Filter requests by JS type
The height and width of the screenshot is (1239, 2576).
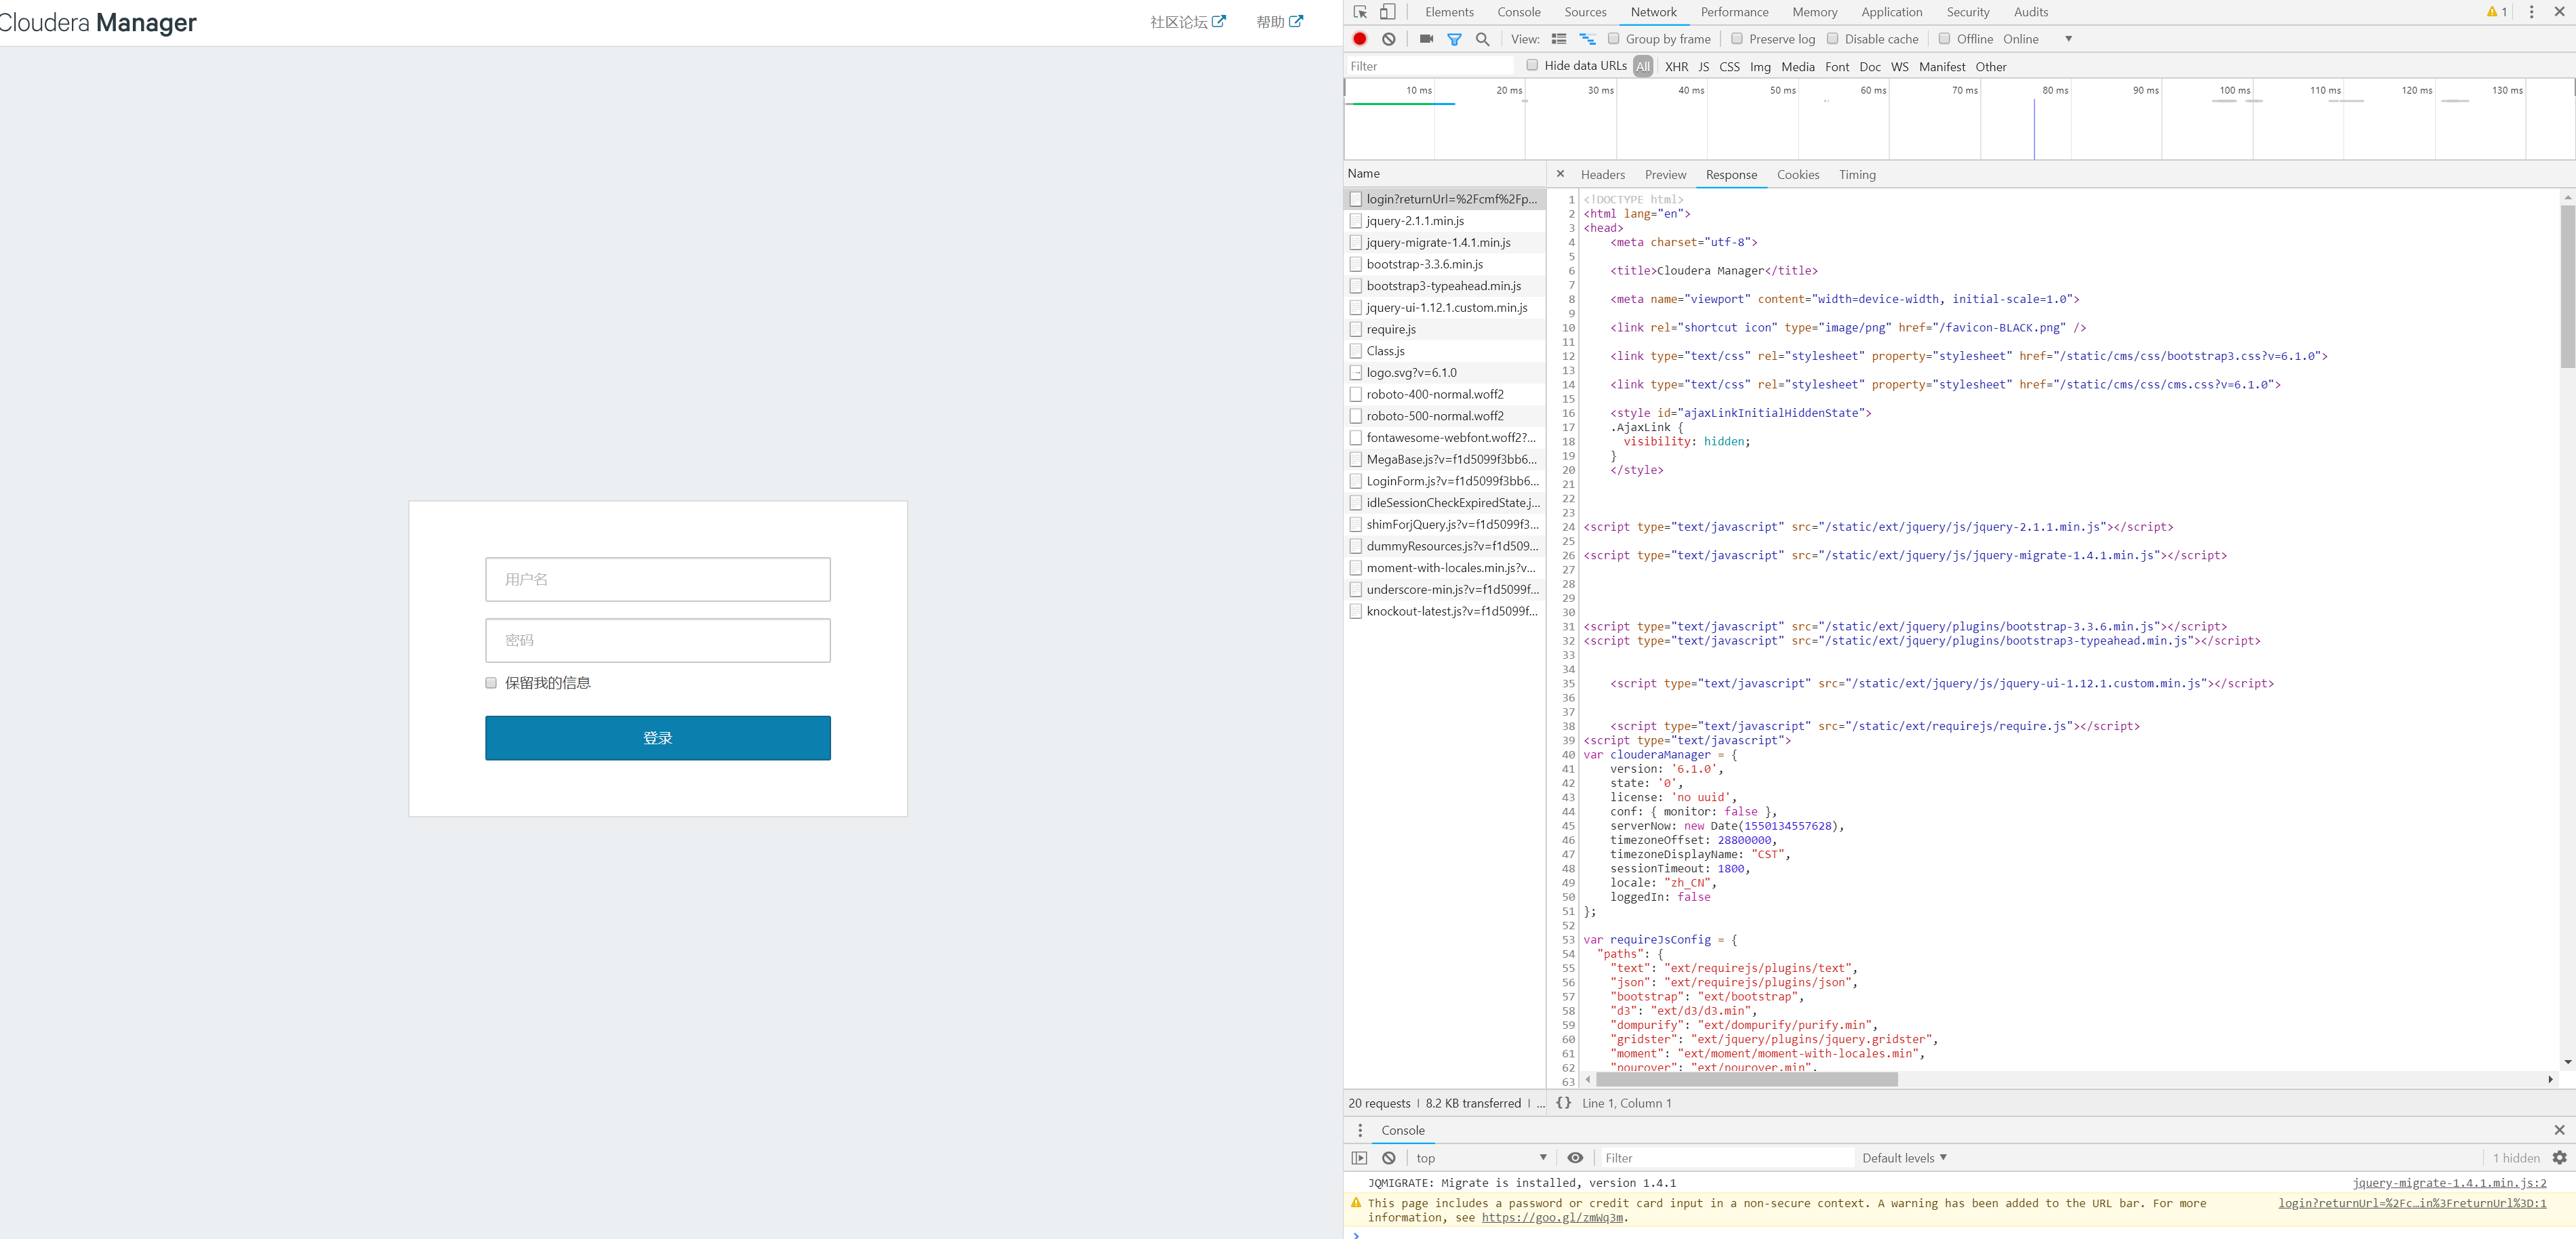[x=1704, y=67]
